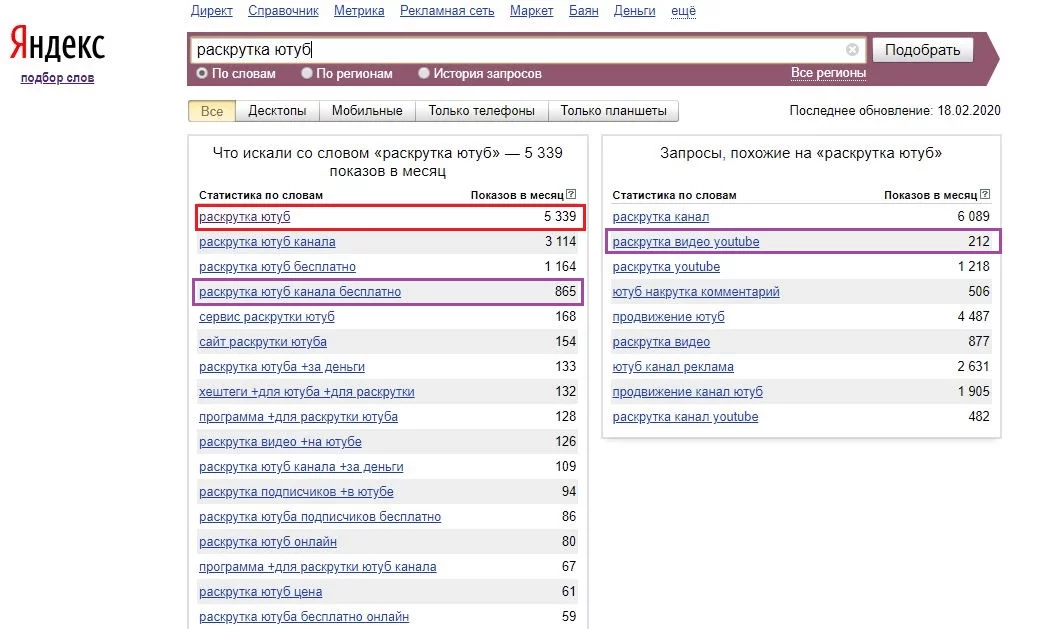This screenshot has height=629, width=1053.
Task: Open Директ in the top navigation
Action: 212,11
